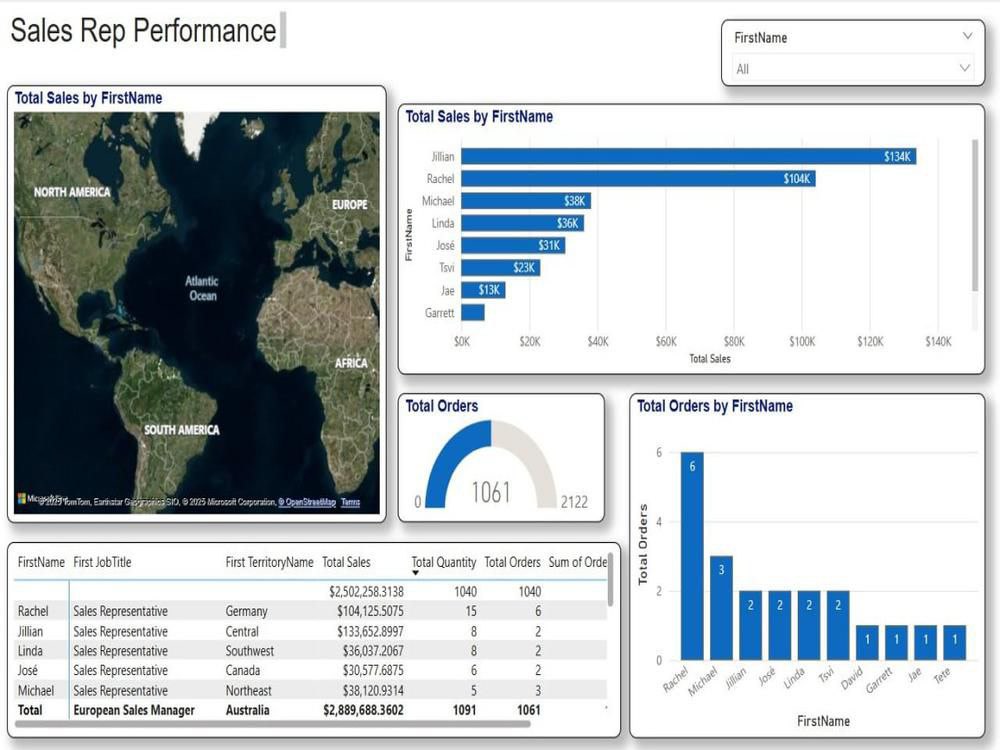Click Linda's $36K sales bar
Viewport: 1000px width, 750px height.
[522, 223]
